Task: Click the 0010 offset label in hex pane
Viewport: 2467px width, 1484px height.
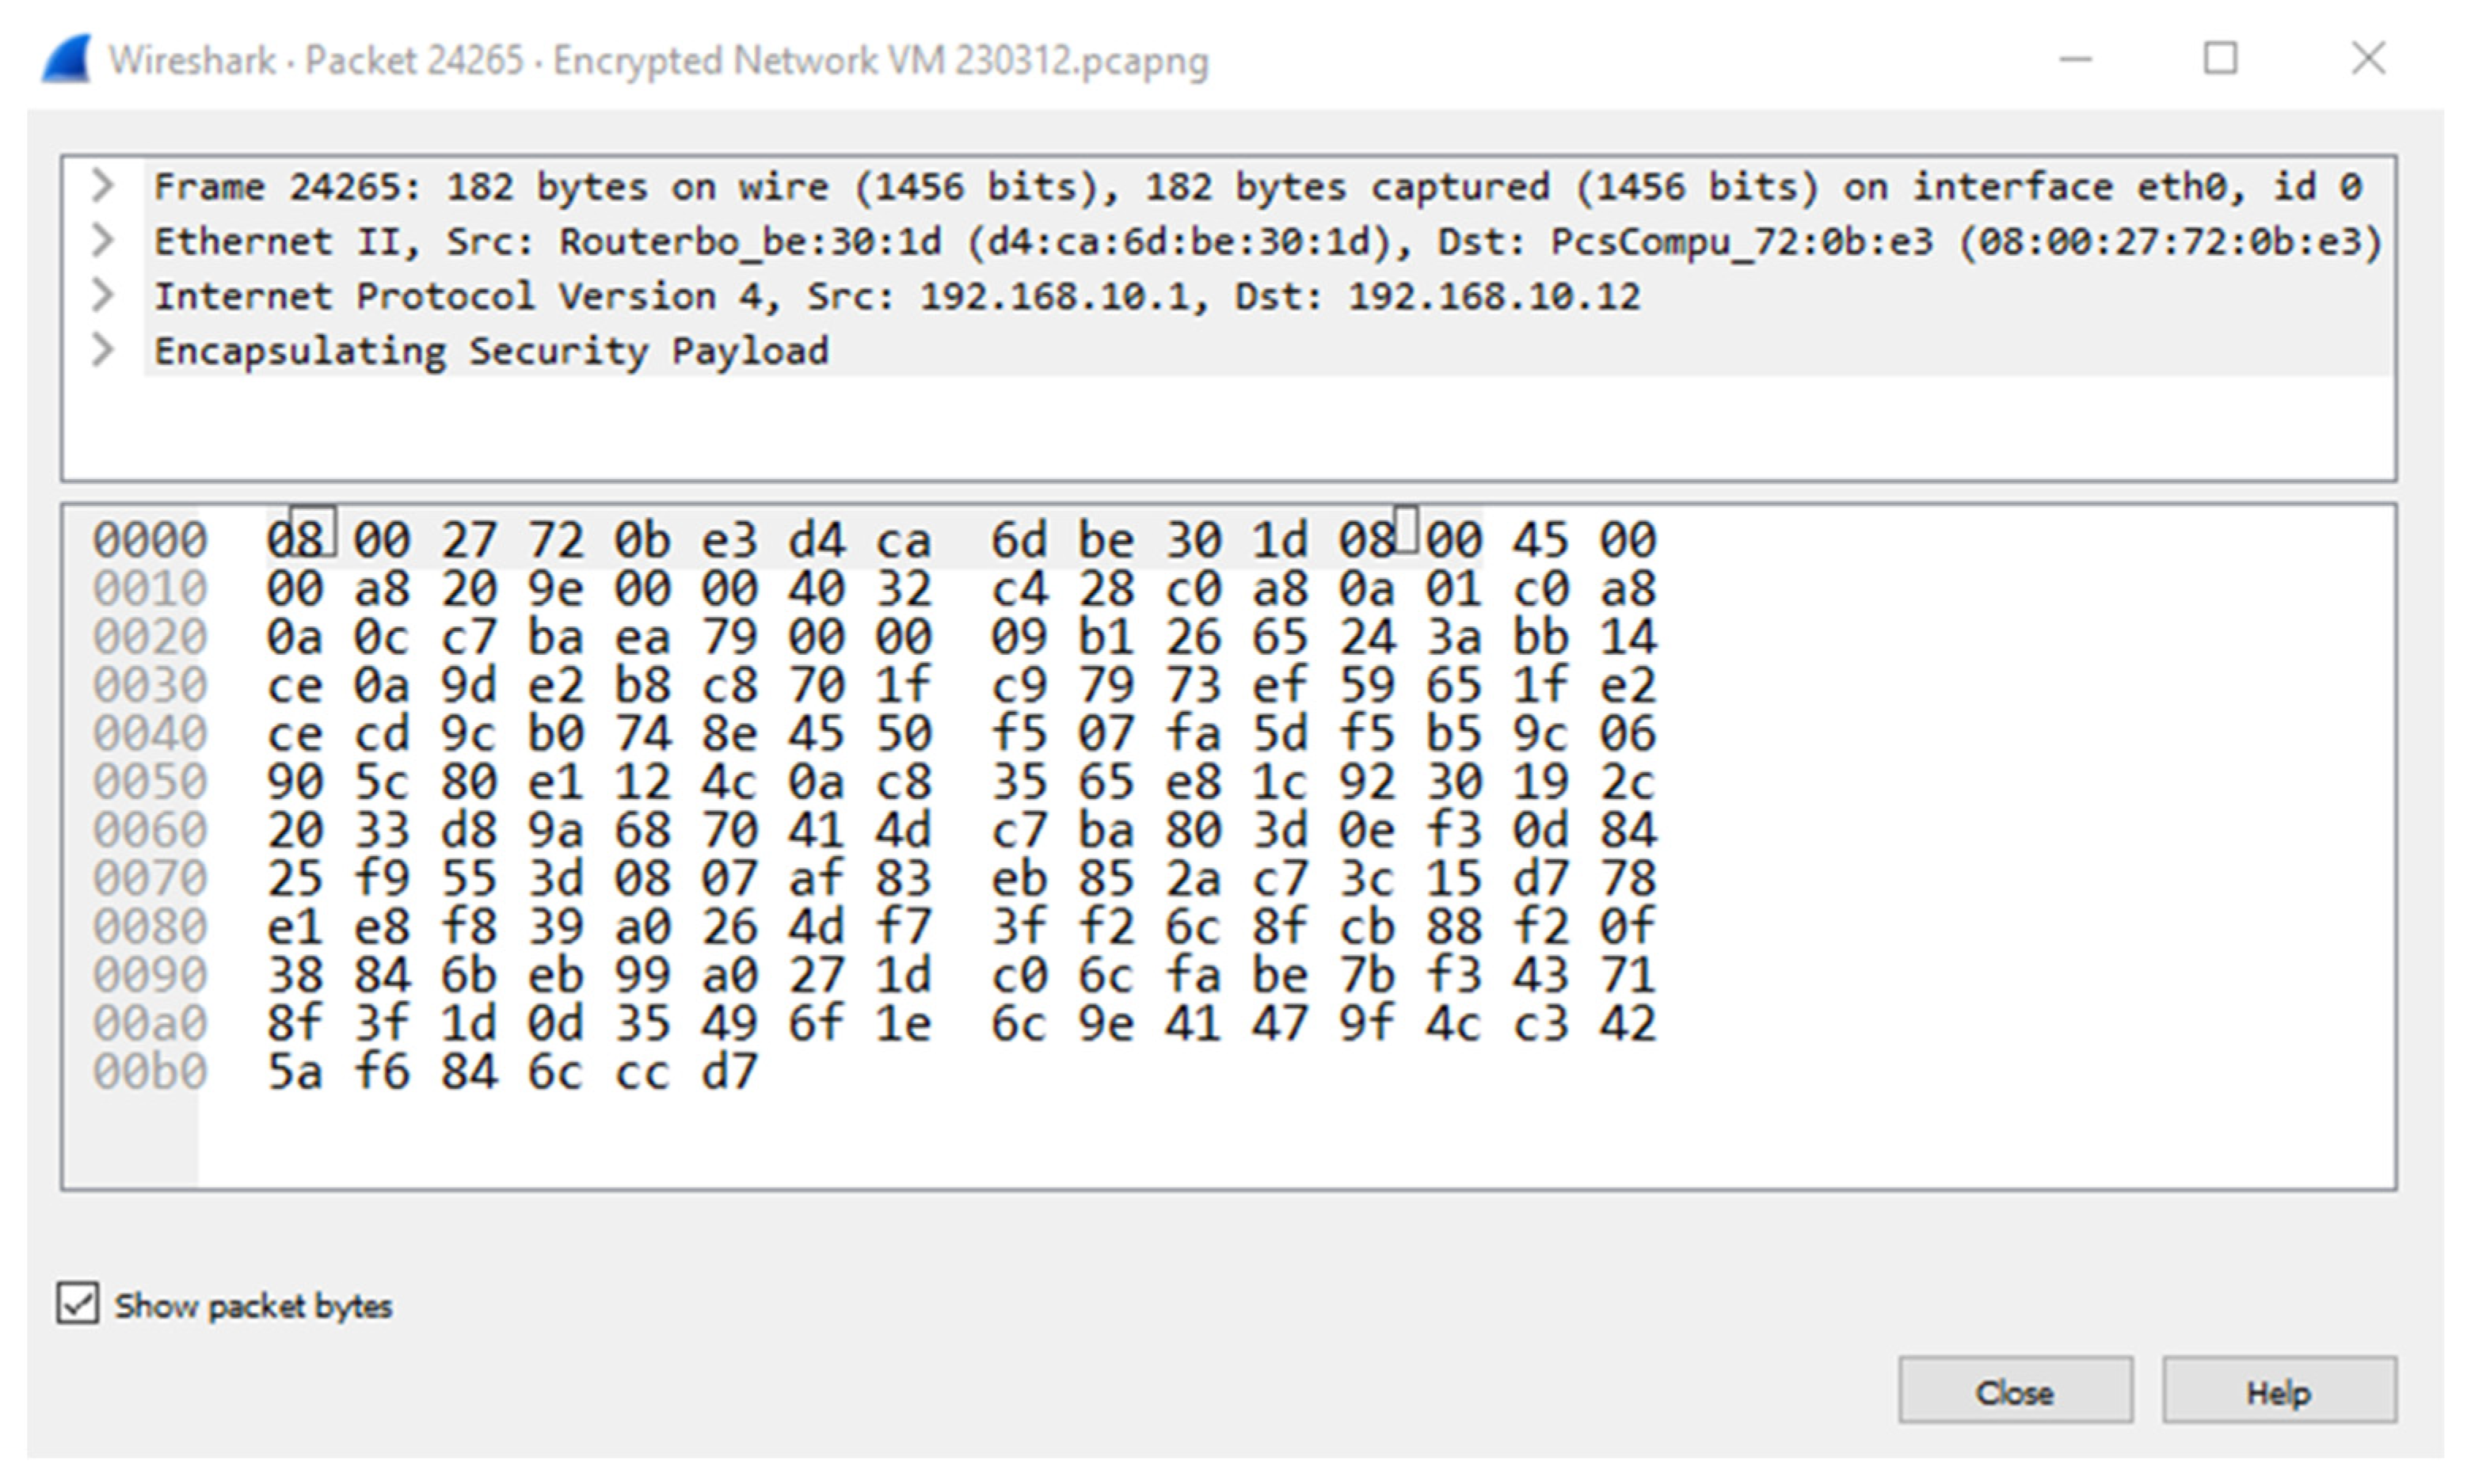Action: pos(150,589)
